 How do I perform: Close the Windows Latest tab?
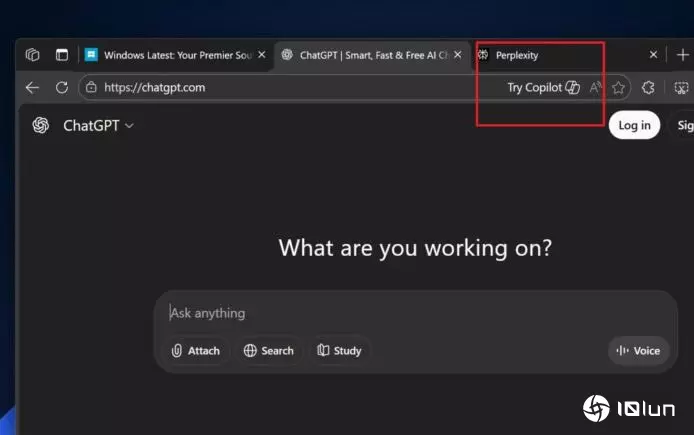click(262, 54)
